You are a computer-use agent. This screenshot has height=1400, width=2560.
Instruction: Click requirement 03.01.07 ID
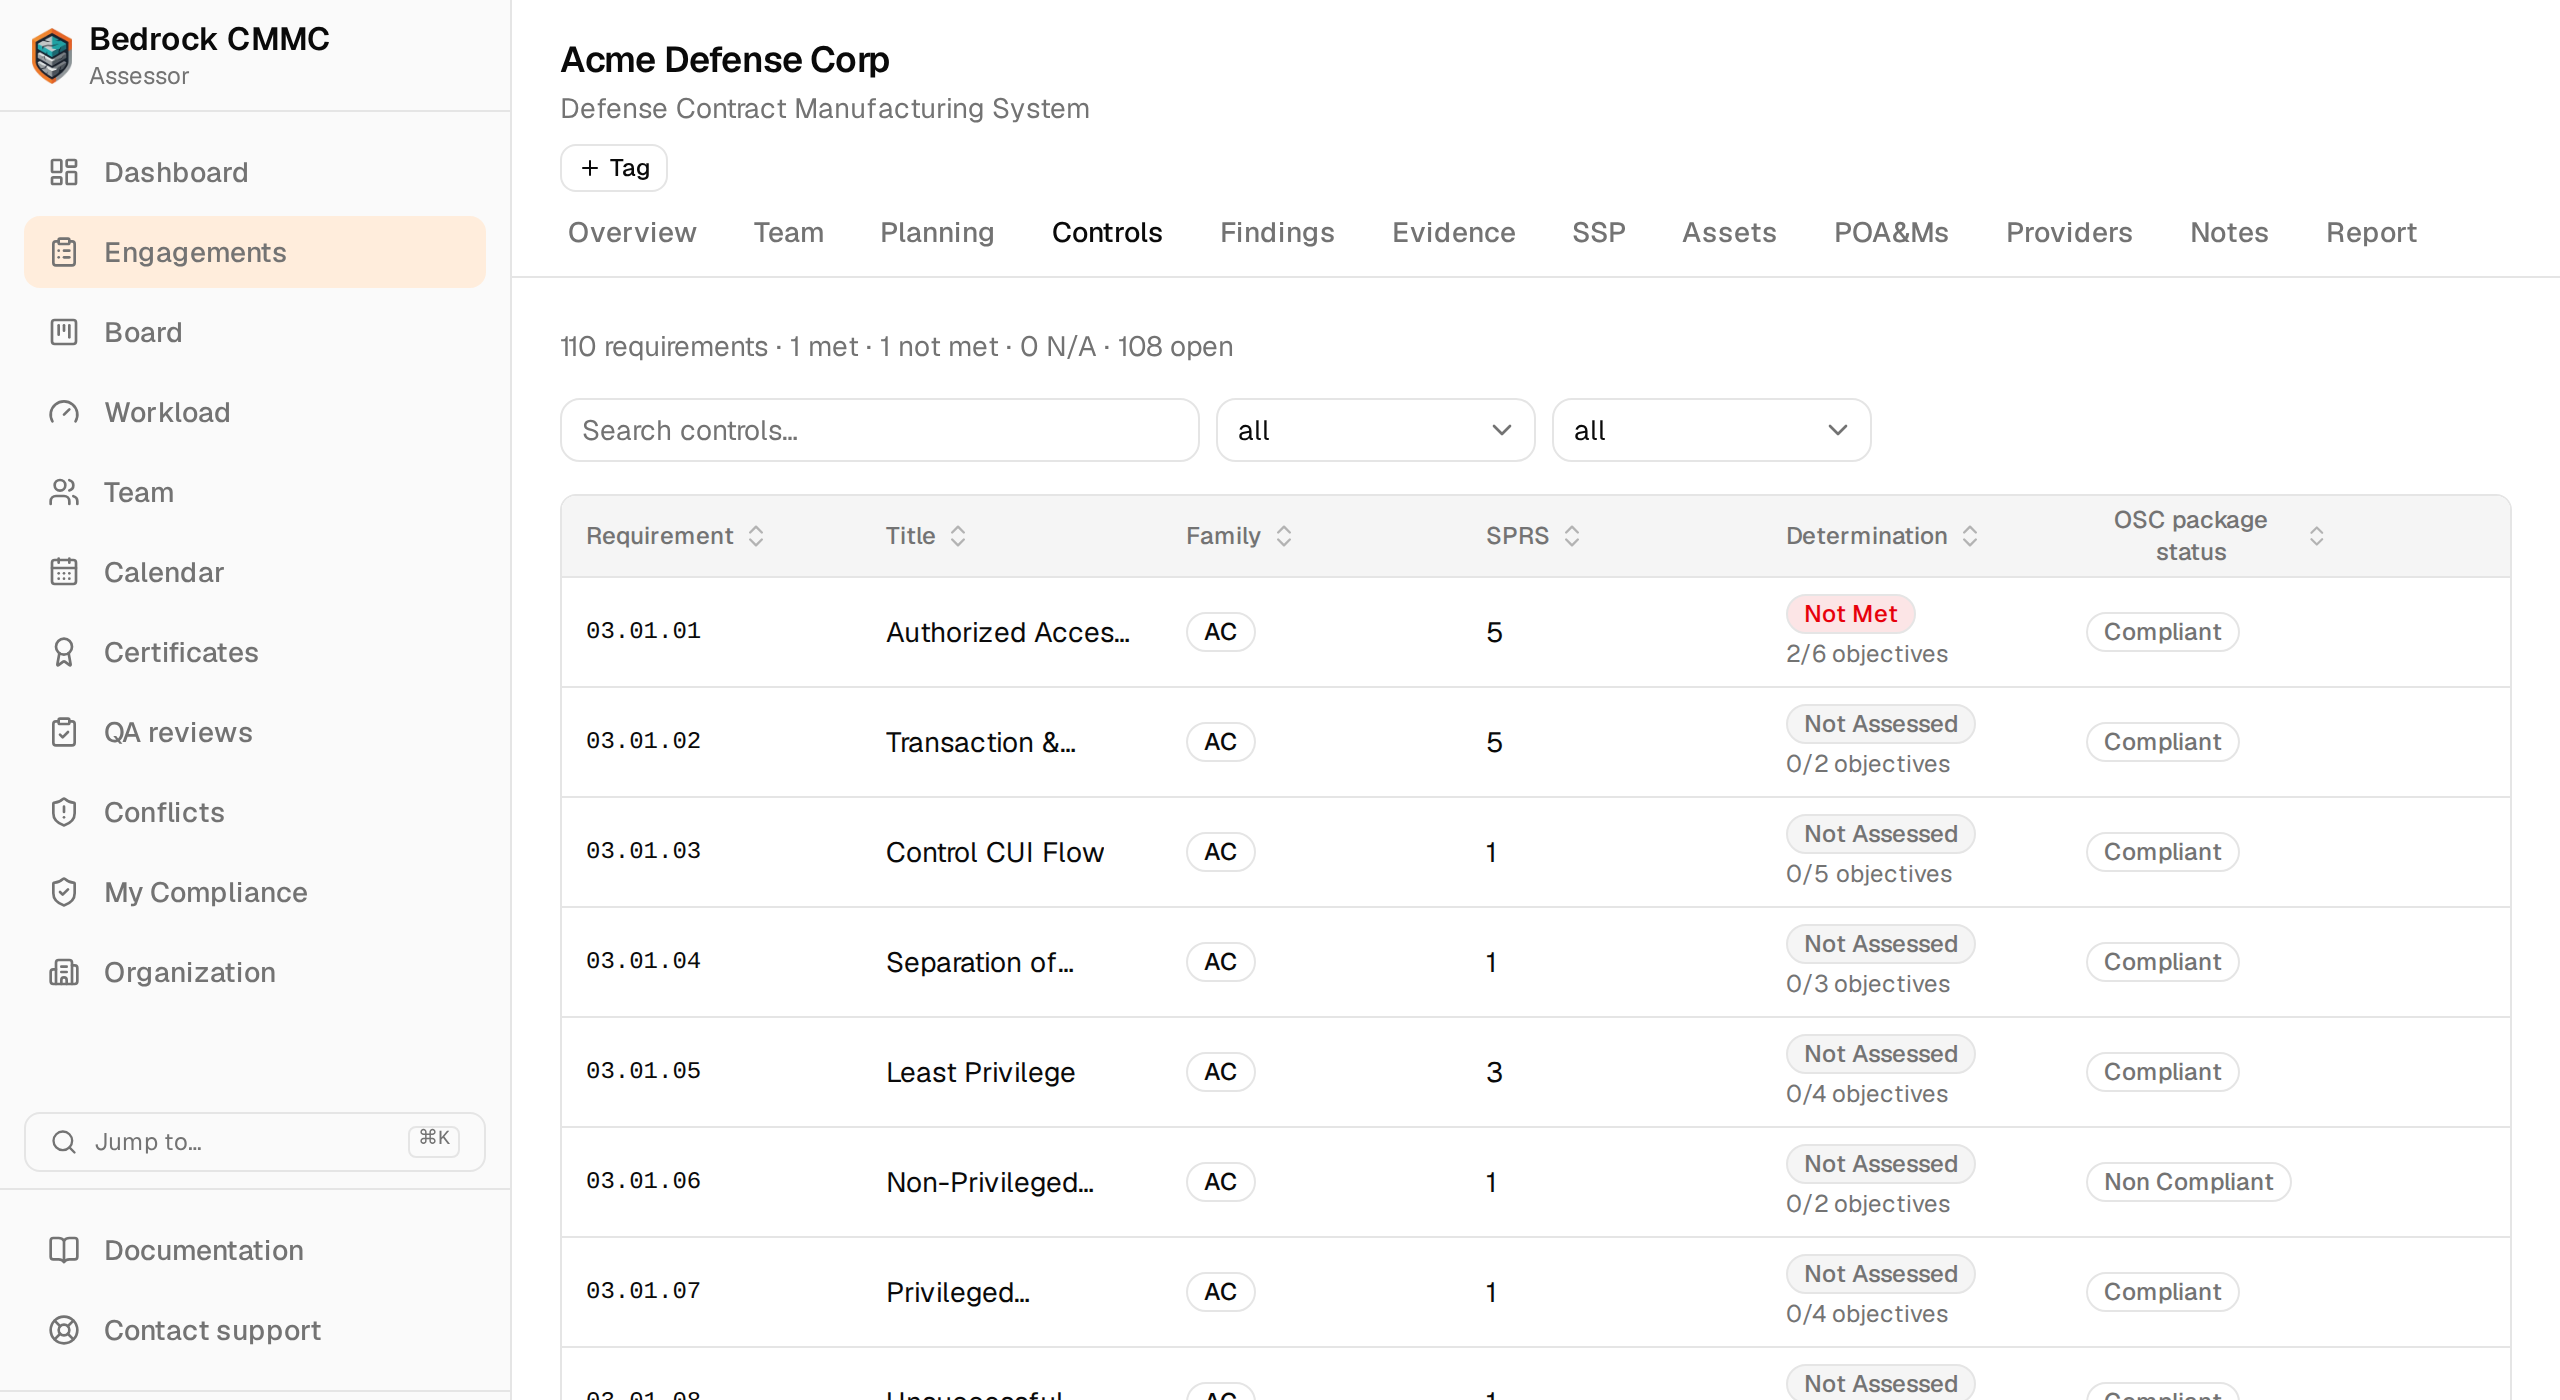click(x=643, y=1291)
